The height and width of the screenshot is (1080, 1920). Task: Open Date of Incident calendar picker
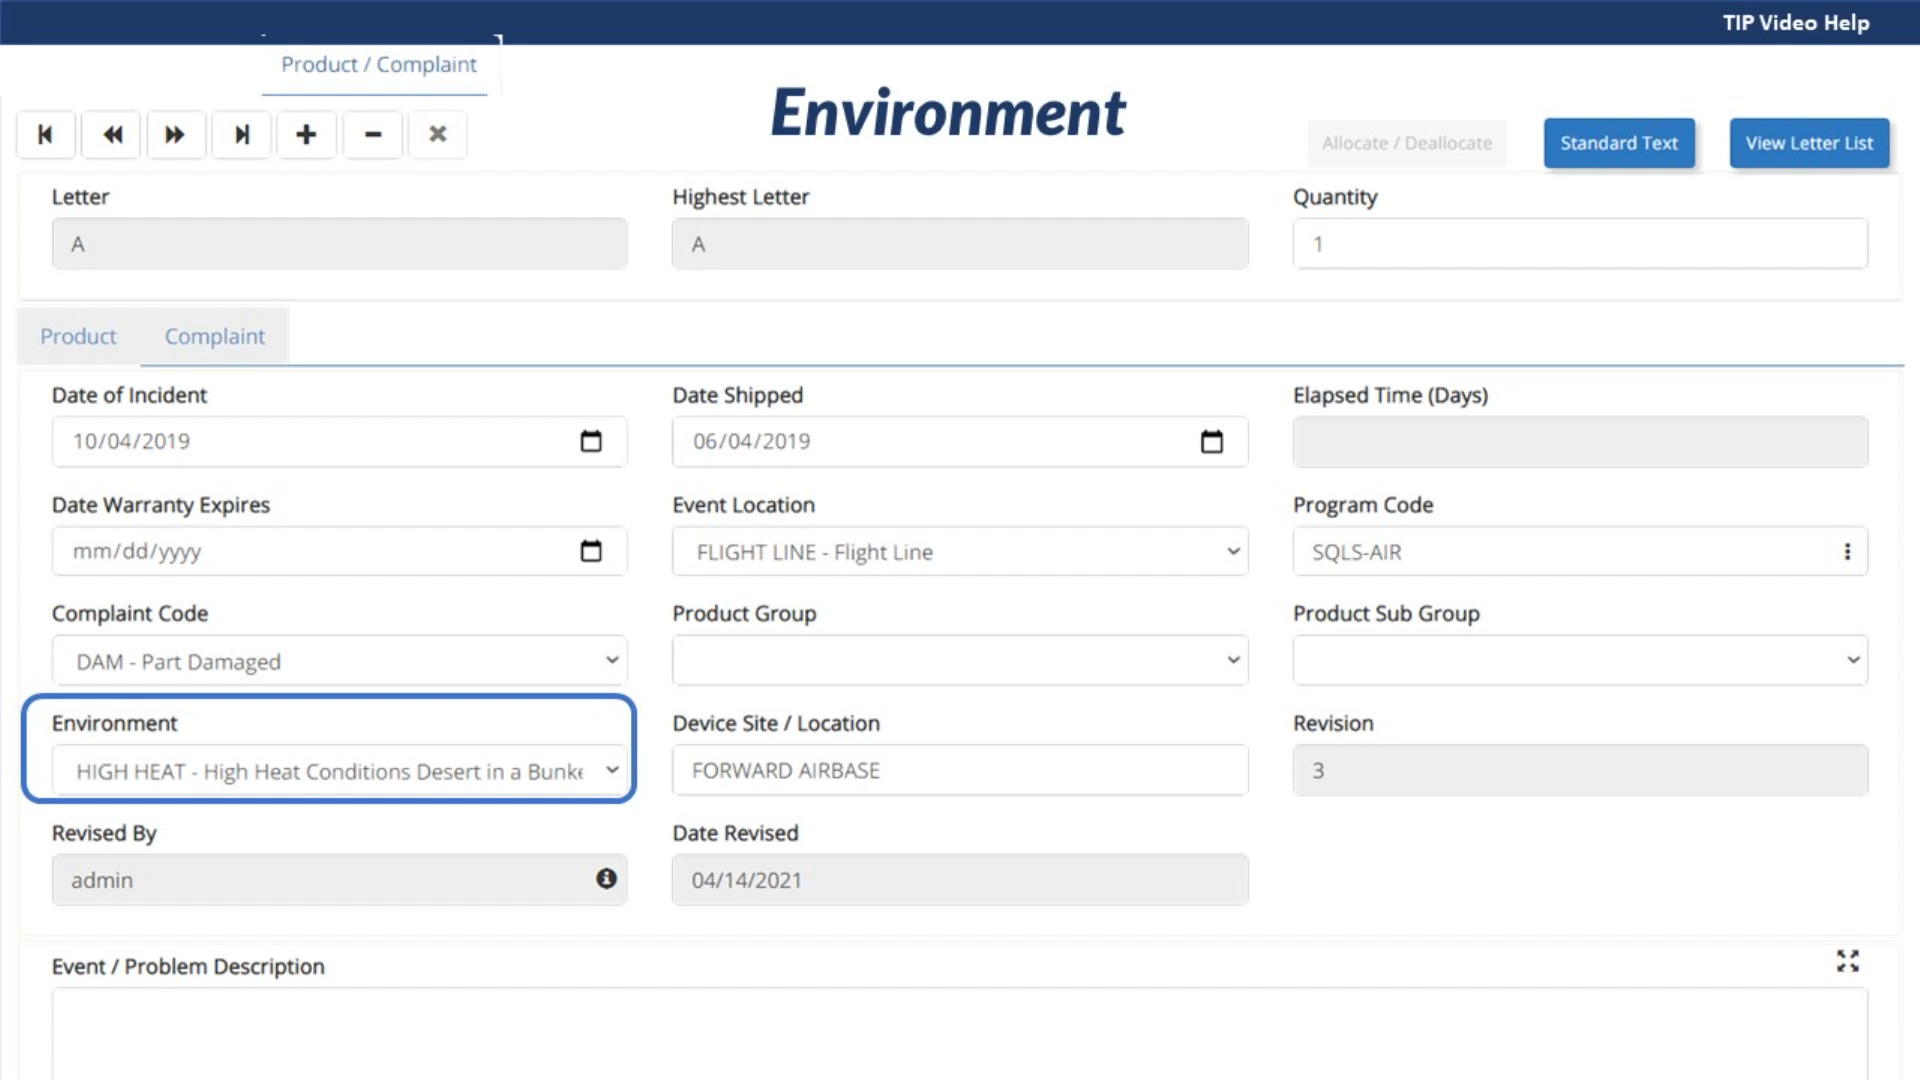pos(591,441)
